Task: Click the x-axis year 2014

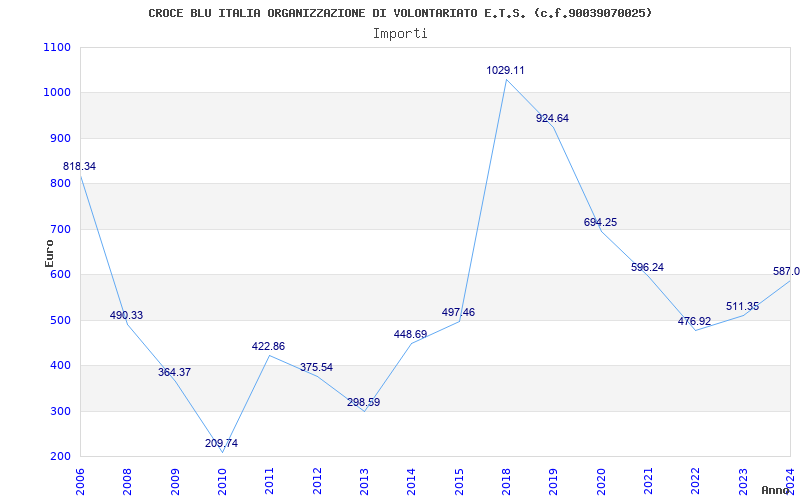Action: [412, 482]
